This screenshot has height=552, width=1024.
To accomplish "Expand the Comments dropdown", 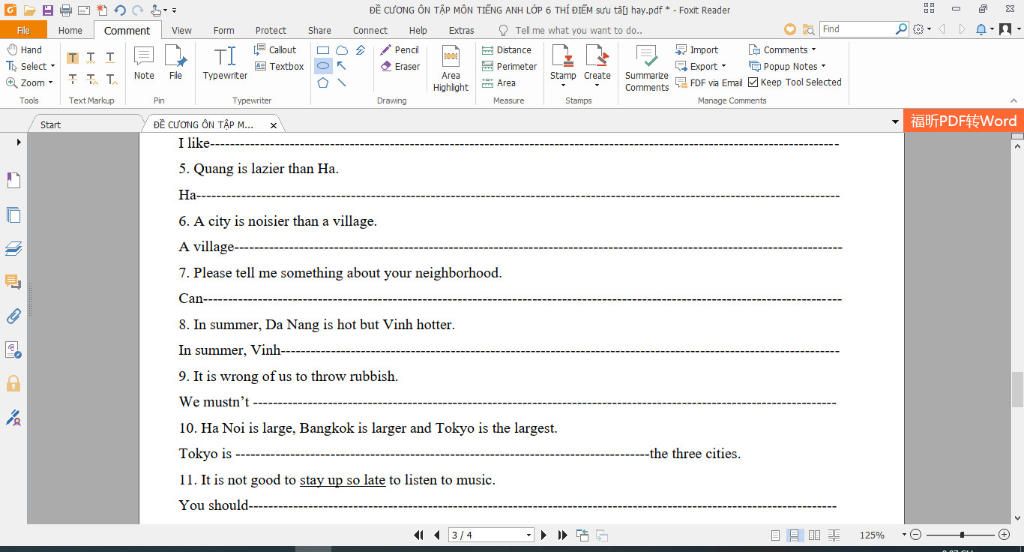I will [814, 50].
